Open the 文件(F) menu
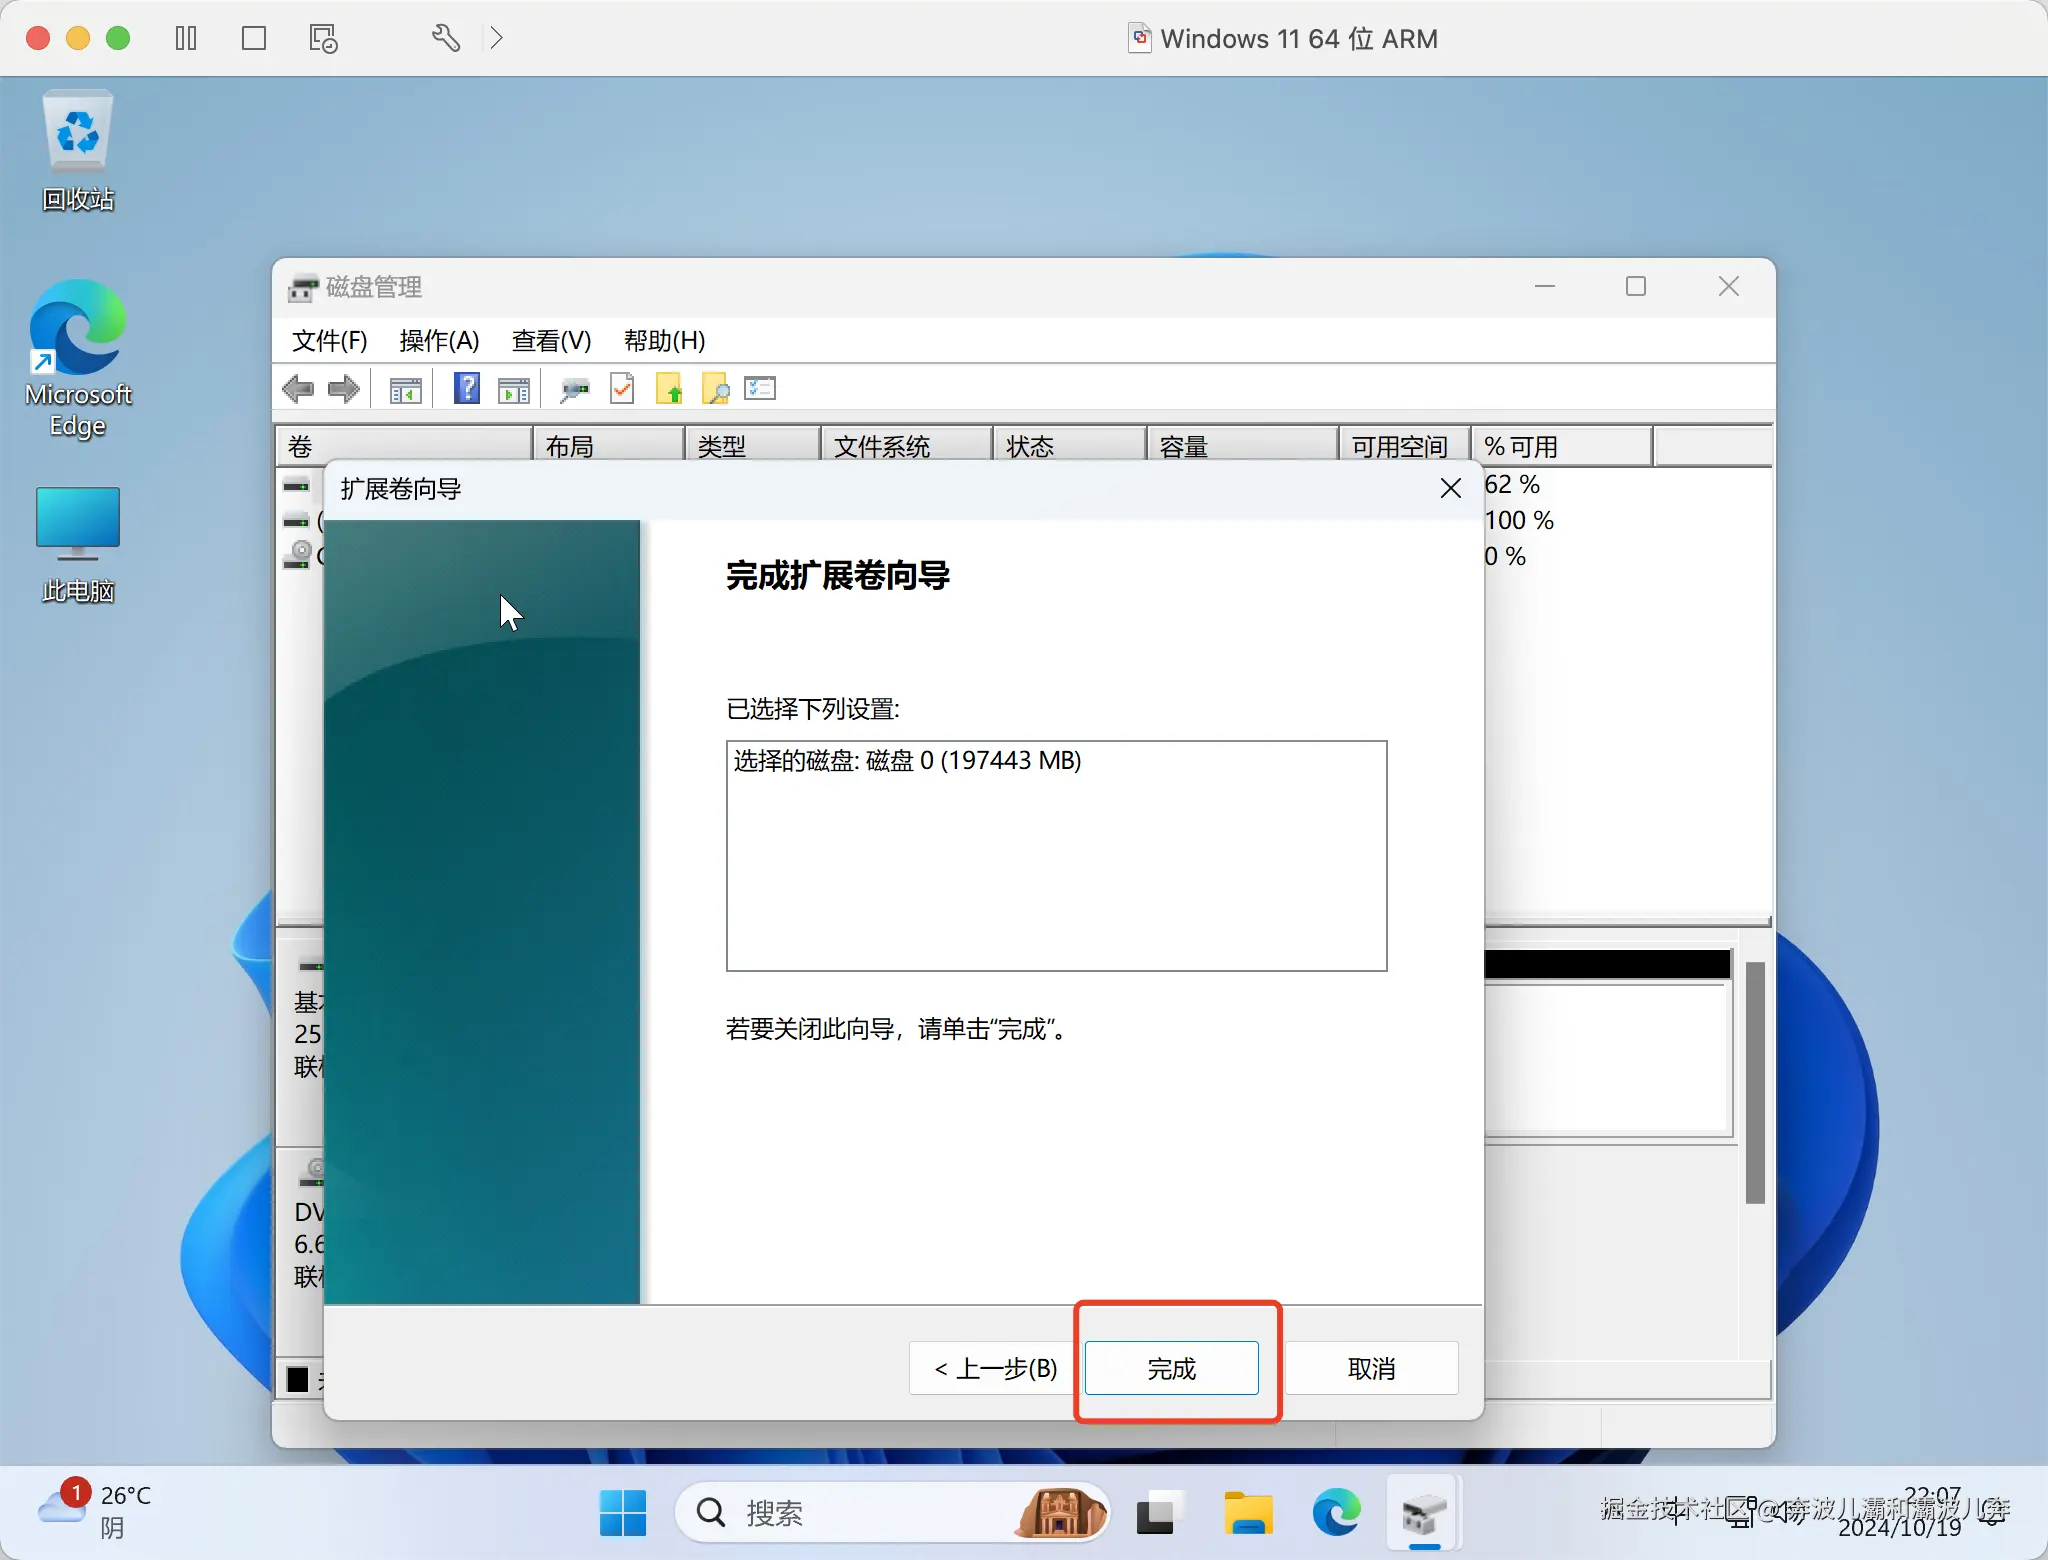2048x1560 pixels. [329, 341]
